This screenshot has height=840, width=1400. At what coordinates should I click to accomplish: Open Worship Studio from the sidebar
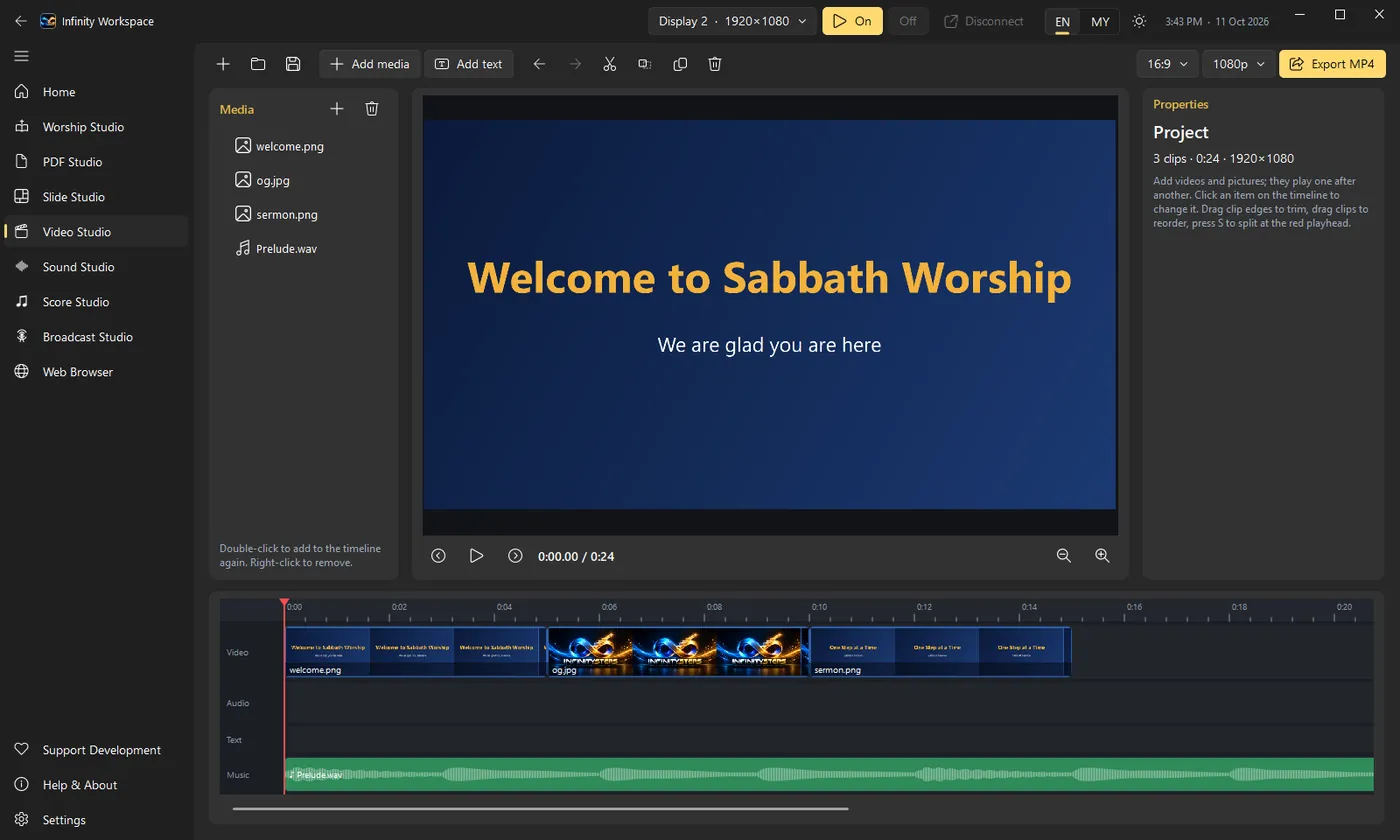point(96,127)
